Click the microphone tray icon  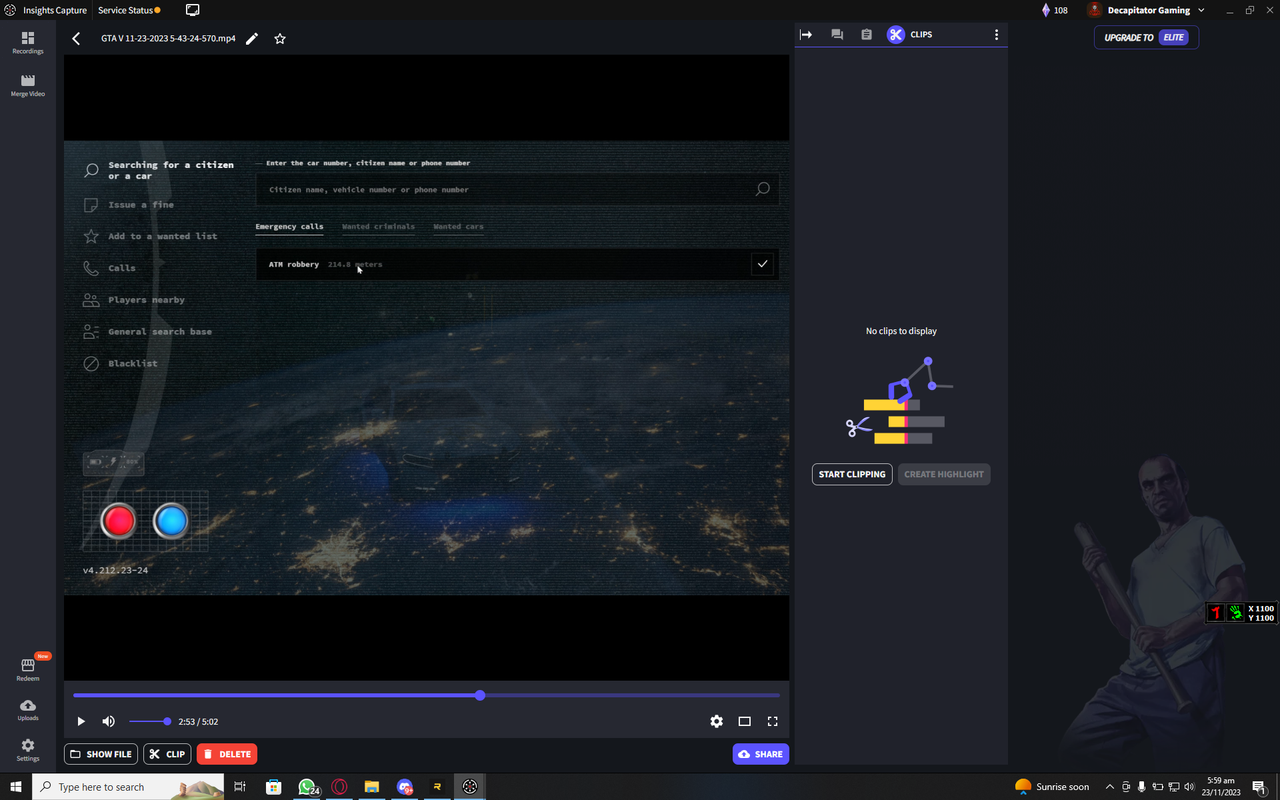[x=1141, y=787]
